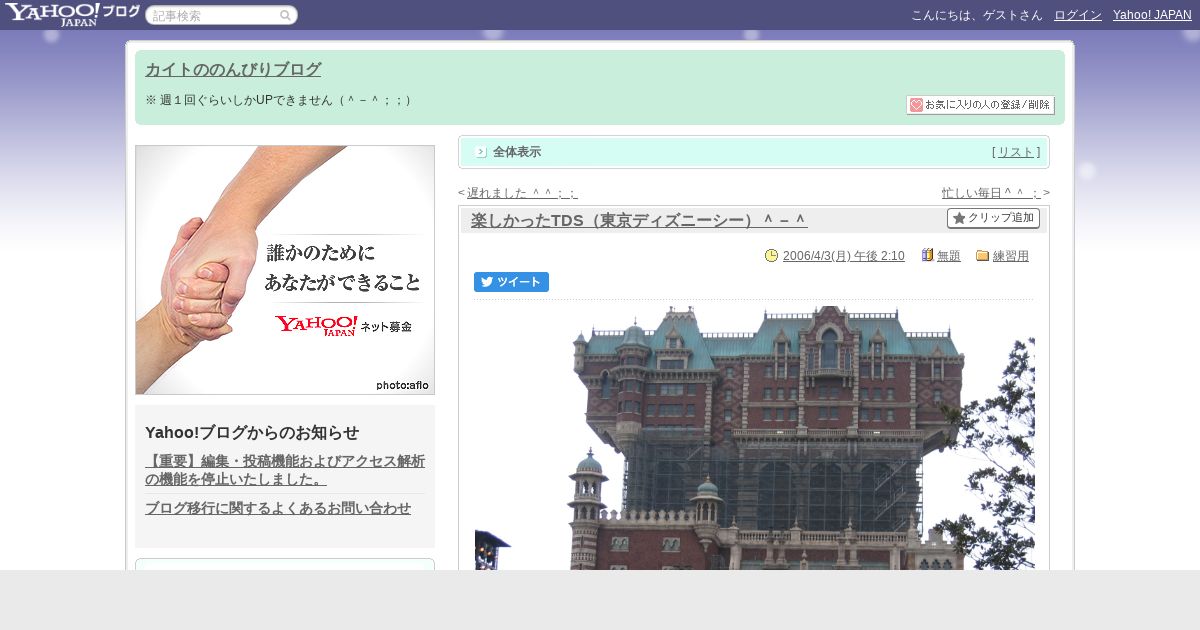This screenshot has width=1200, height=630.
Task: Click クリップ追加 button
Action: [x=993, y=218]
